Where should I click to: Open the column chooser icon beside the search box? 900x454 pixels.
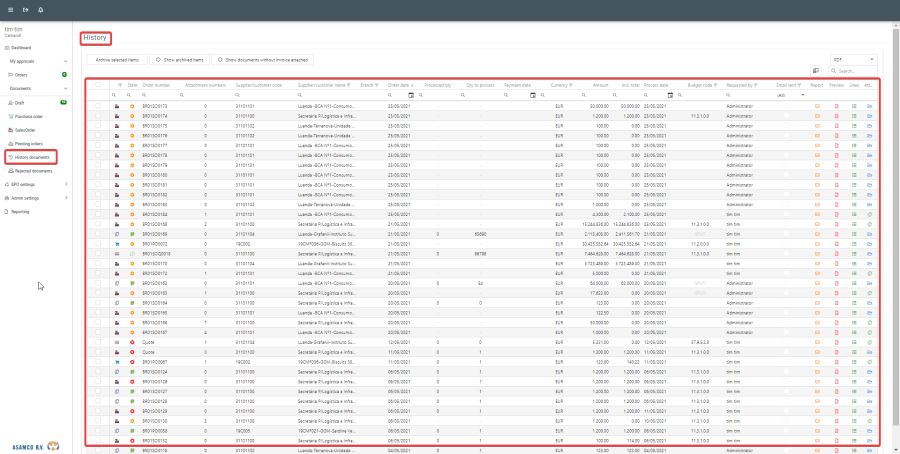(x=816, y=71)
